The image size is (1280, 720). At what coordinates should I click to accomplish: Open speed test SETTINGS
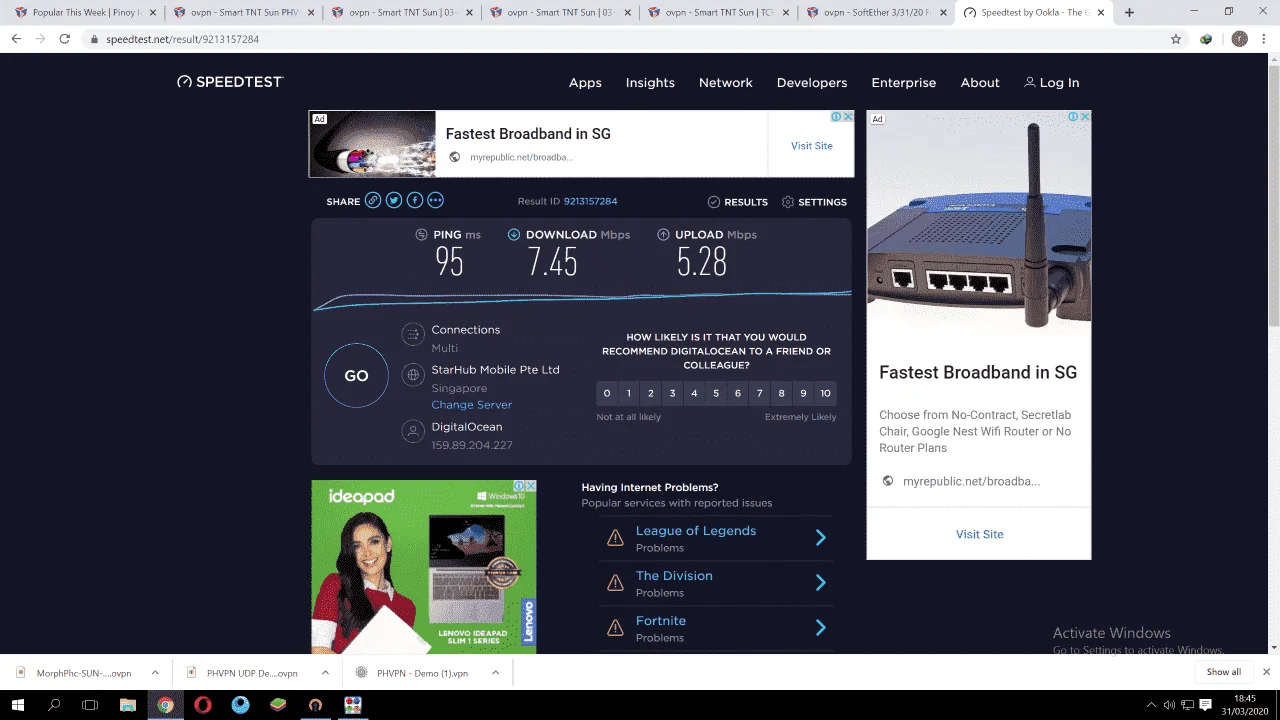(814, 202)
